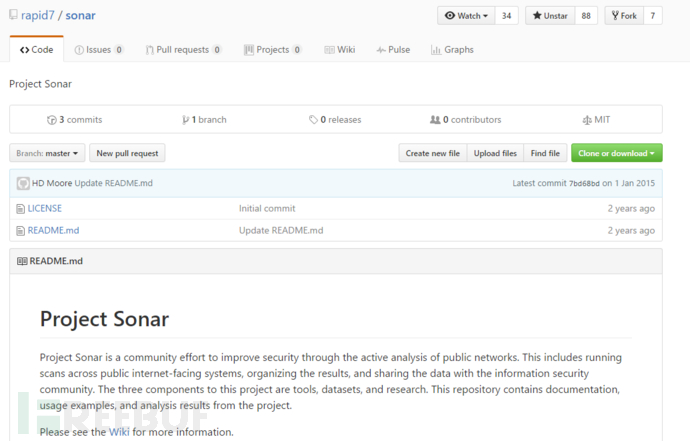The width and height of the screenshot is (690, 441).
Task: Open the HD Moore author link
Action: [52, 183]
